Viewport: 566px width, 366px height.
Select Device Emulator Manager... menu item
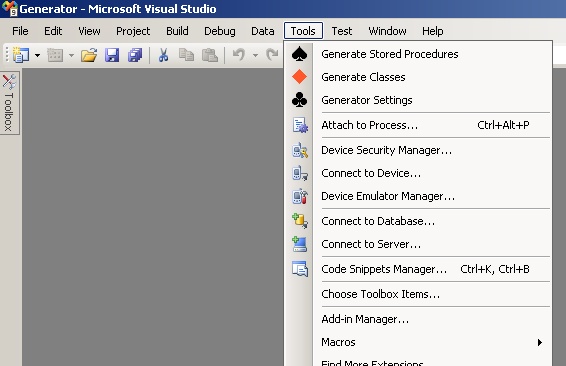pyautogui.click(x=418, y=196)
